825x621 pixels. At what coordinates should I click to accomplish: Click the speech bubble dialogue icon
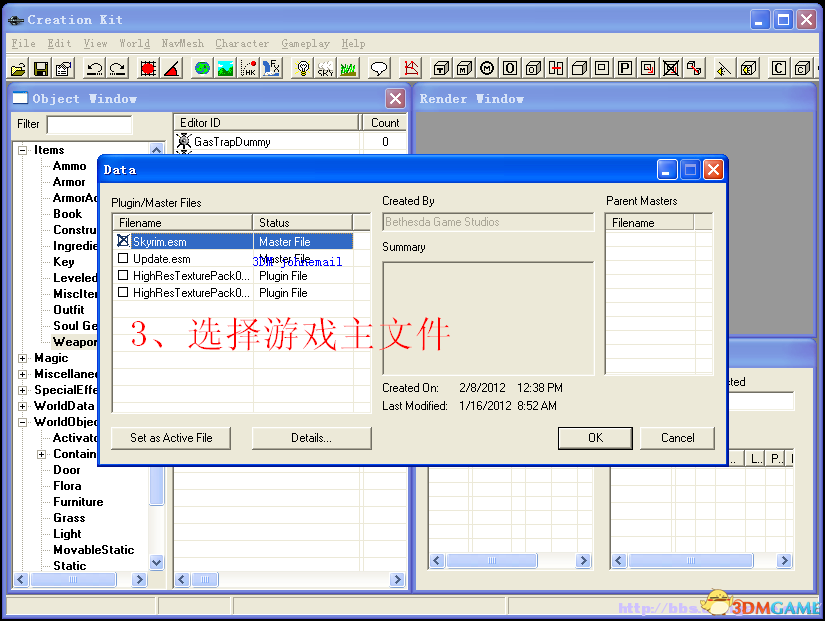tap(379, 68)
